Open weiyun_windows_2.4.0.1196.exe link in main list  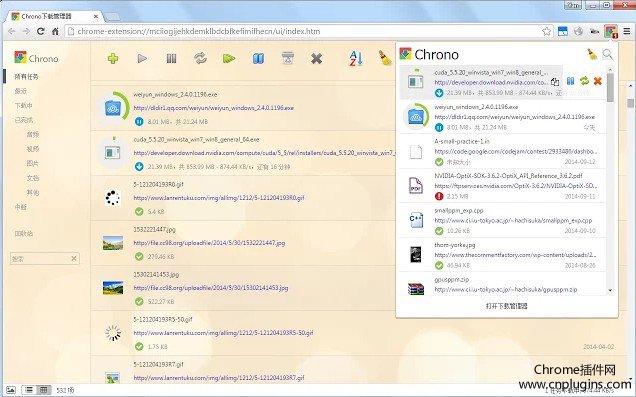tap(213, 108)
